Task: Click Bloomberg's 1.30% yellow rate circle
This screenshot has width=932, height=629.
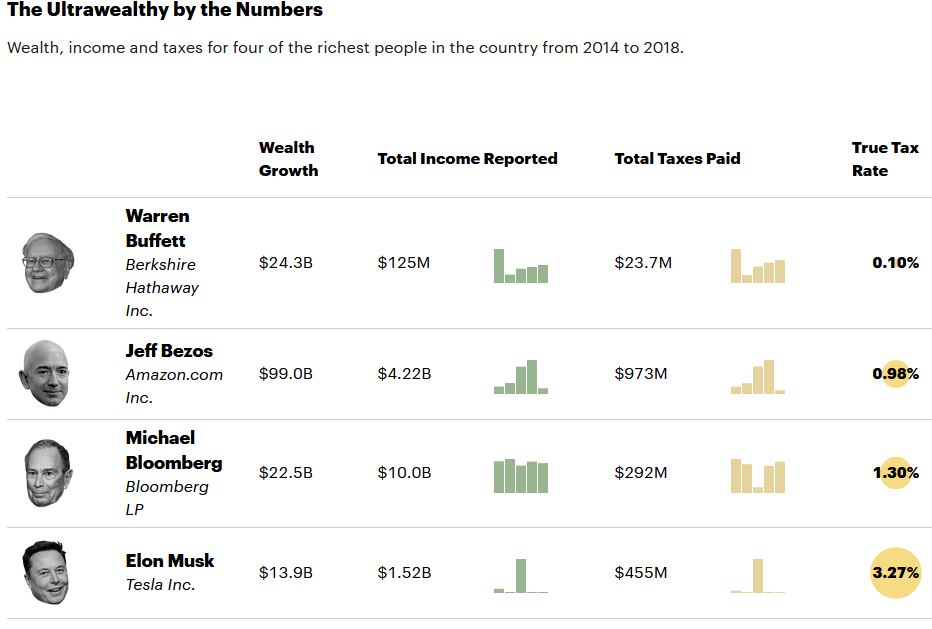Action: coord(895,472)
